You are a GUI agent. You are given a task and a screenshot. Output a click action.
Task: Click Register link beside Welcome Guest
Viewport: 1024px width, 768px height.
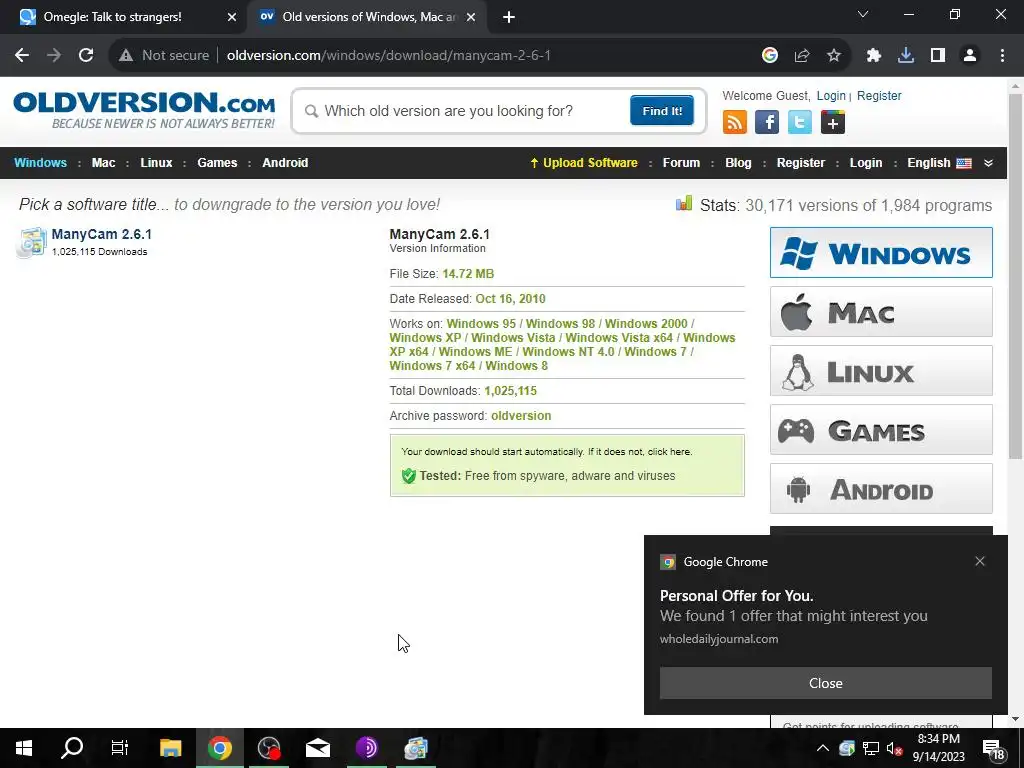879,96
